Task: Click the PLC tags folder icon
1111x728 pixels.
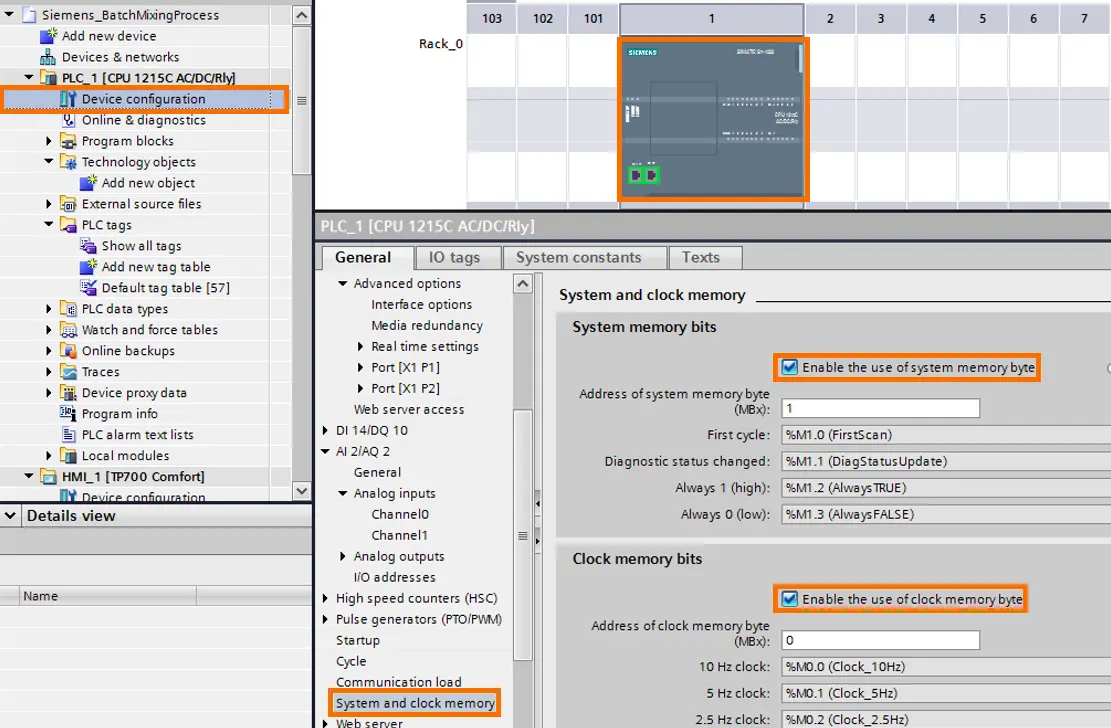Action: [x=68, y=225]
